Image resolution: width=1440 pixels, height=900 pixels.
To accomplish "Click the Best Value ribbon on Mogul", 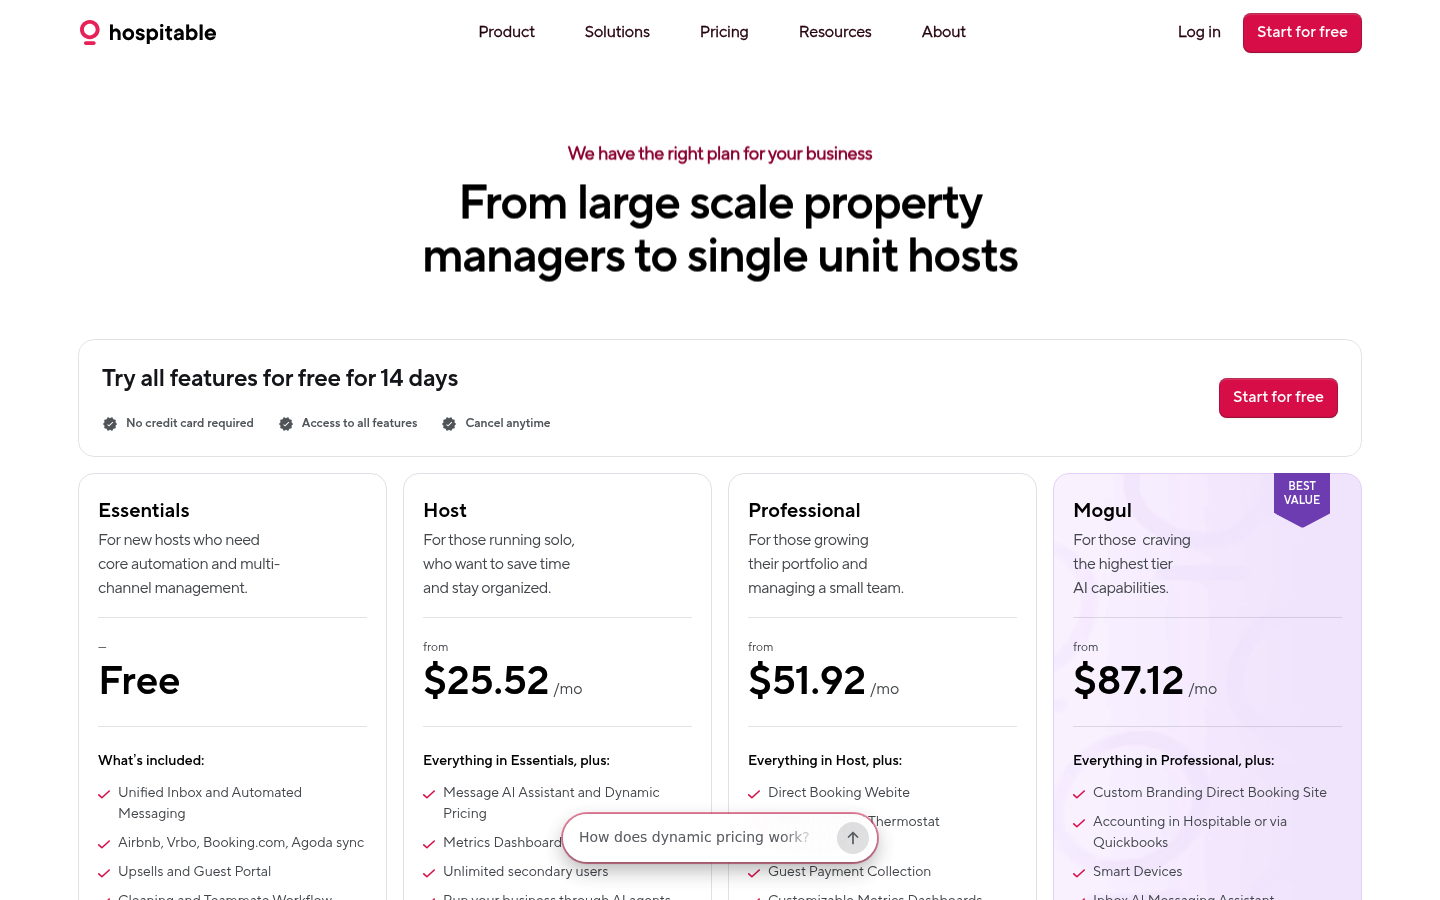I will point(1302,498).
